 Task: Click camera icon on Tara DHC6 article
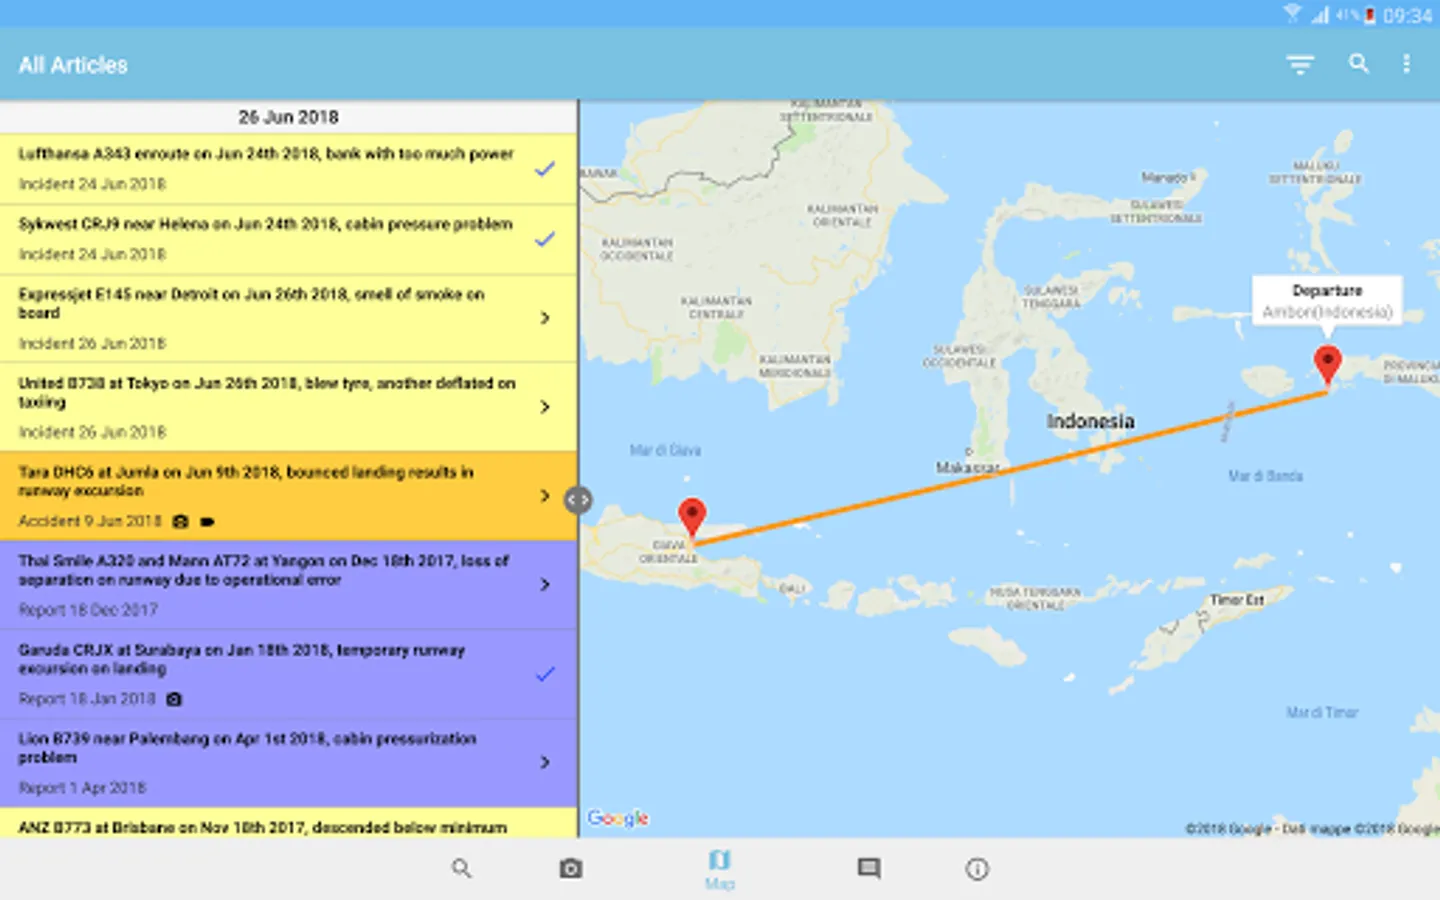(180, 521)
